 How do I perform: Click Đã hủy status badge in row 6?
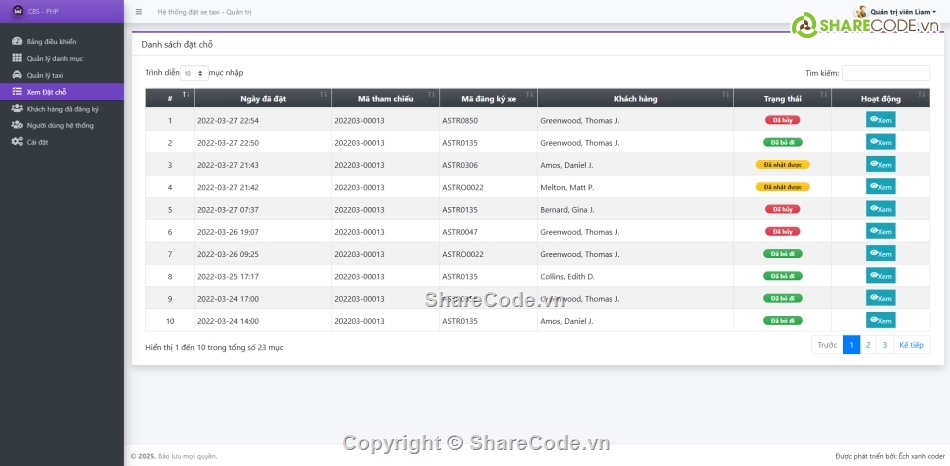[x=782, y=231]
